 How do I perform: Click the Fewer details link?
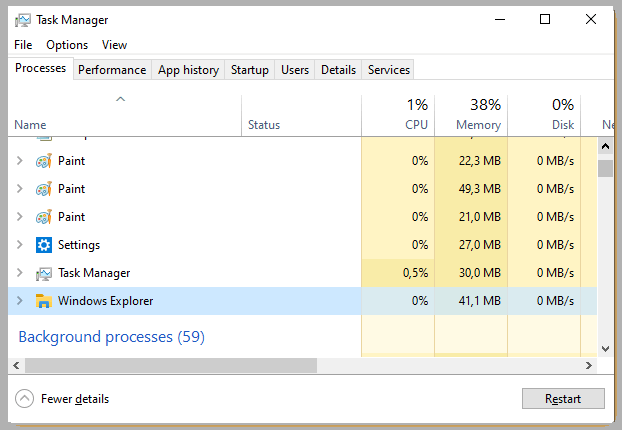click(75, 399)
